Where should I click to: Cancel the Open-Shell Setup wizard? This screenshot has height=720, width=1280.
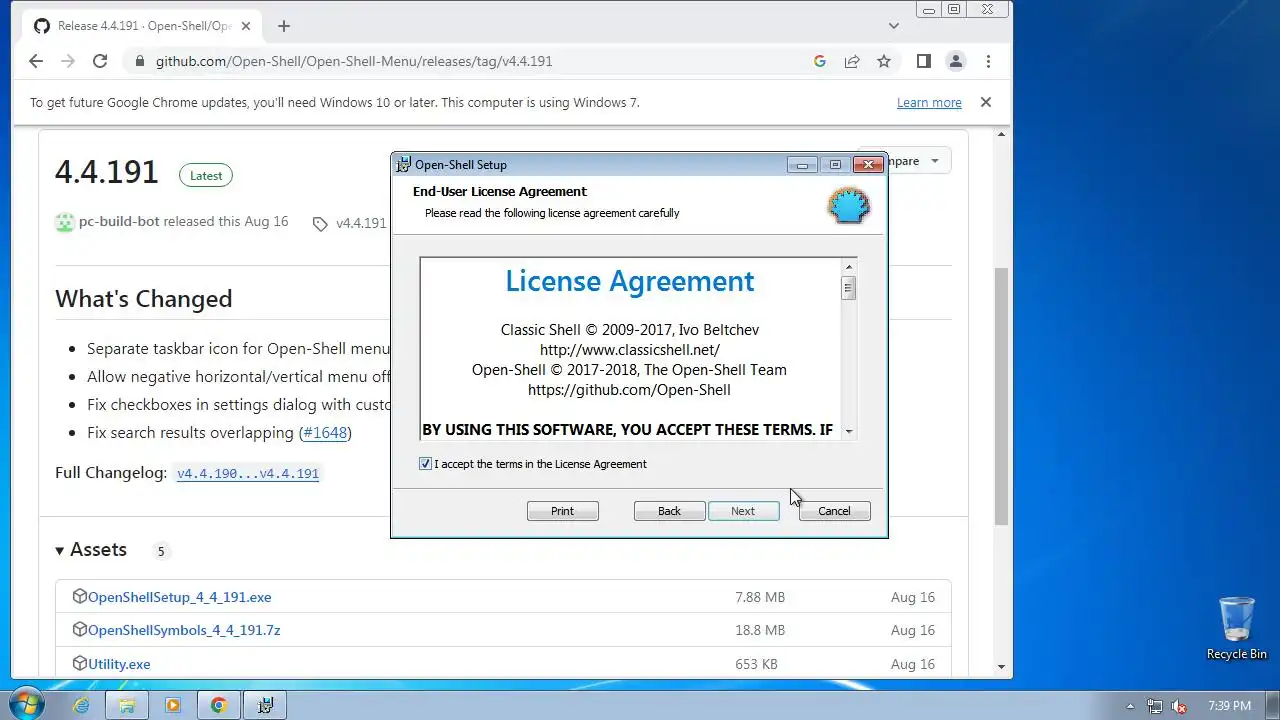pos(834,511)
